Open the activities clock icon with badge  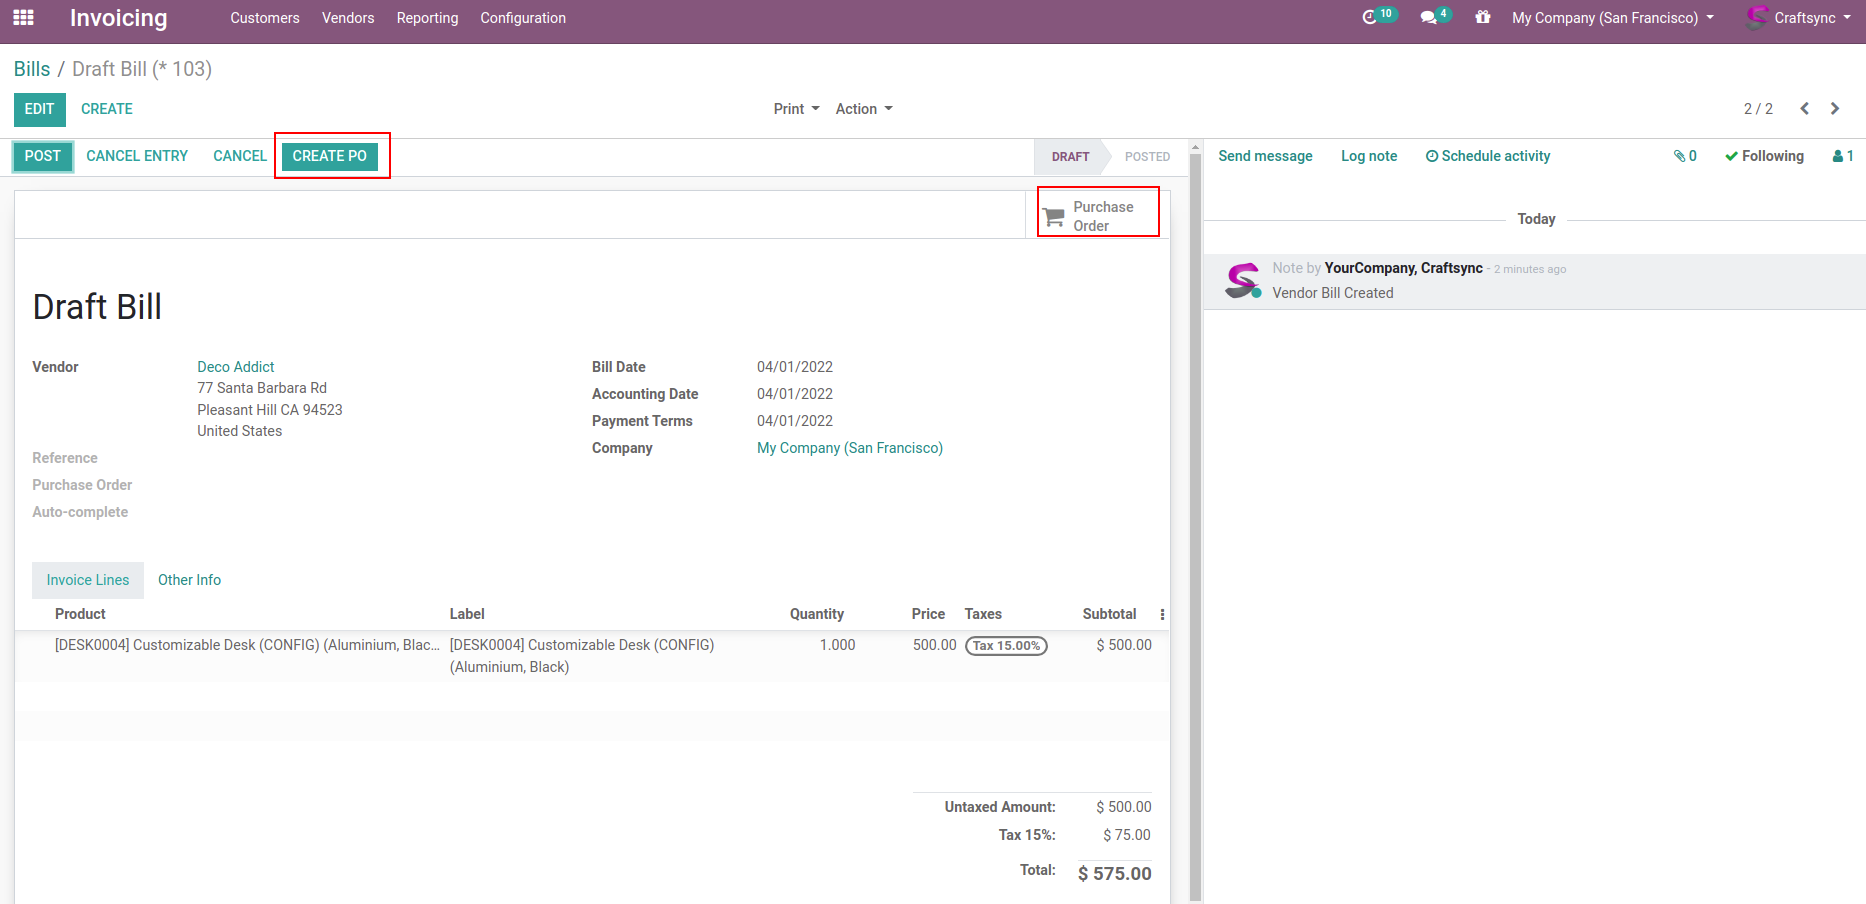(x=1370, y=17)
